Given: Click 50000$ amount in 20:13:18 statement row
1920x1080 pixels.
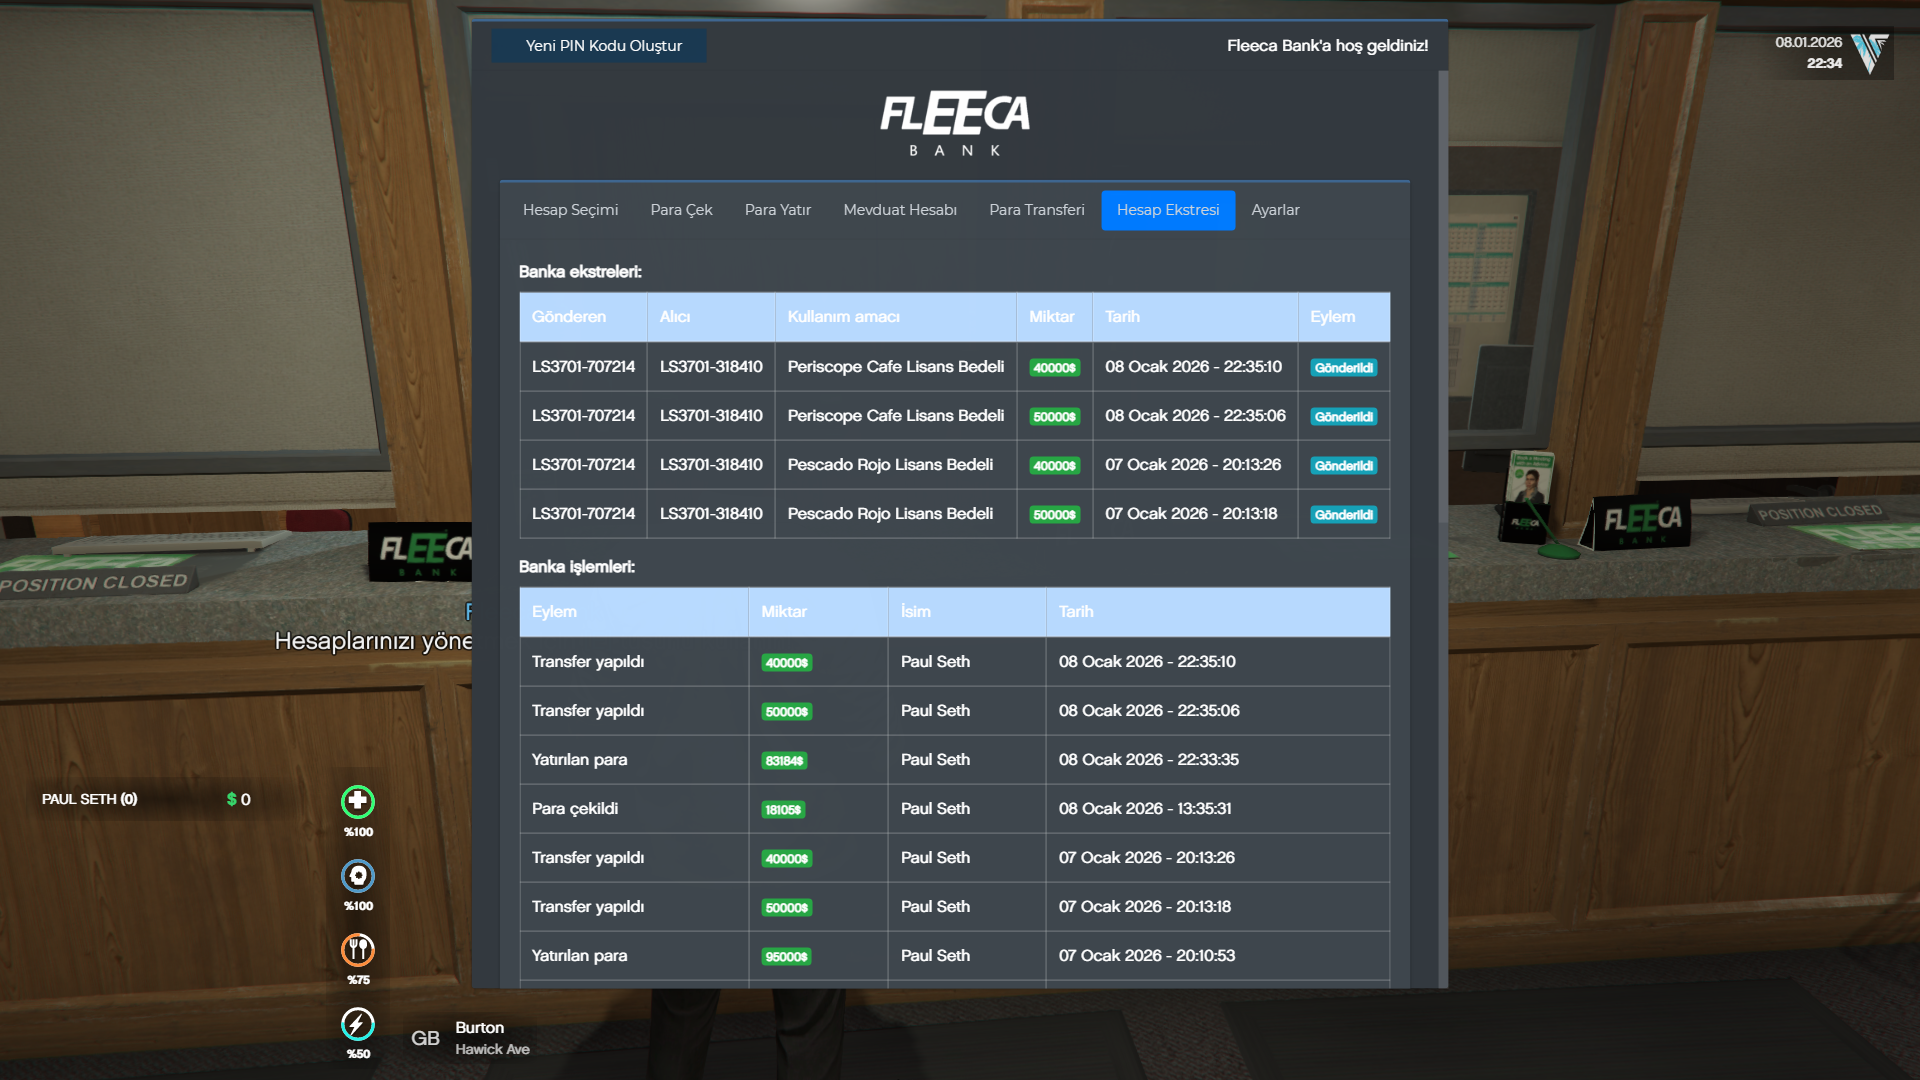Looking at the screenshot, I should (x=1055, y=515).
